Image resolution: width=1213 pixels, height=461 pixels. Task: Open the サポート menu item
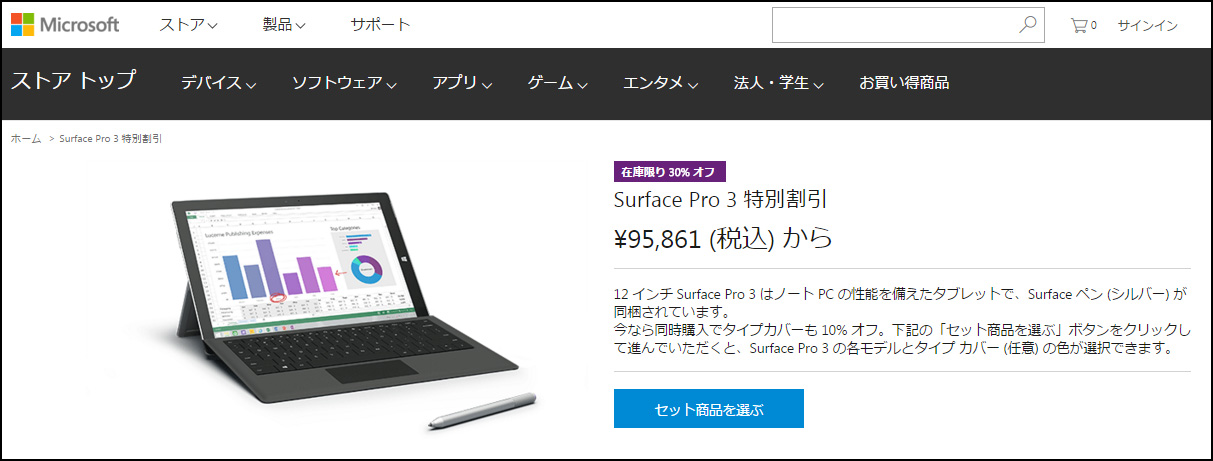point(380,25)
